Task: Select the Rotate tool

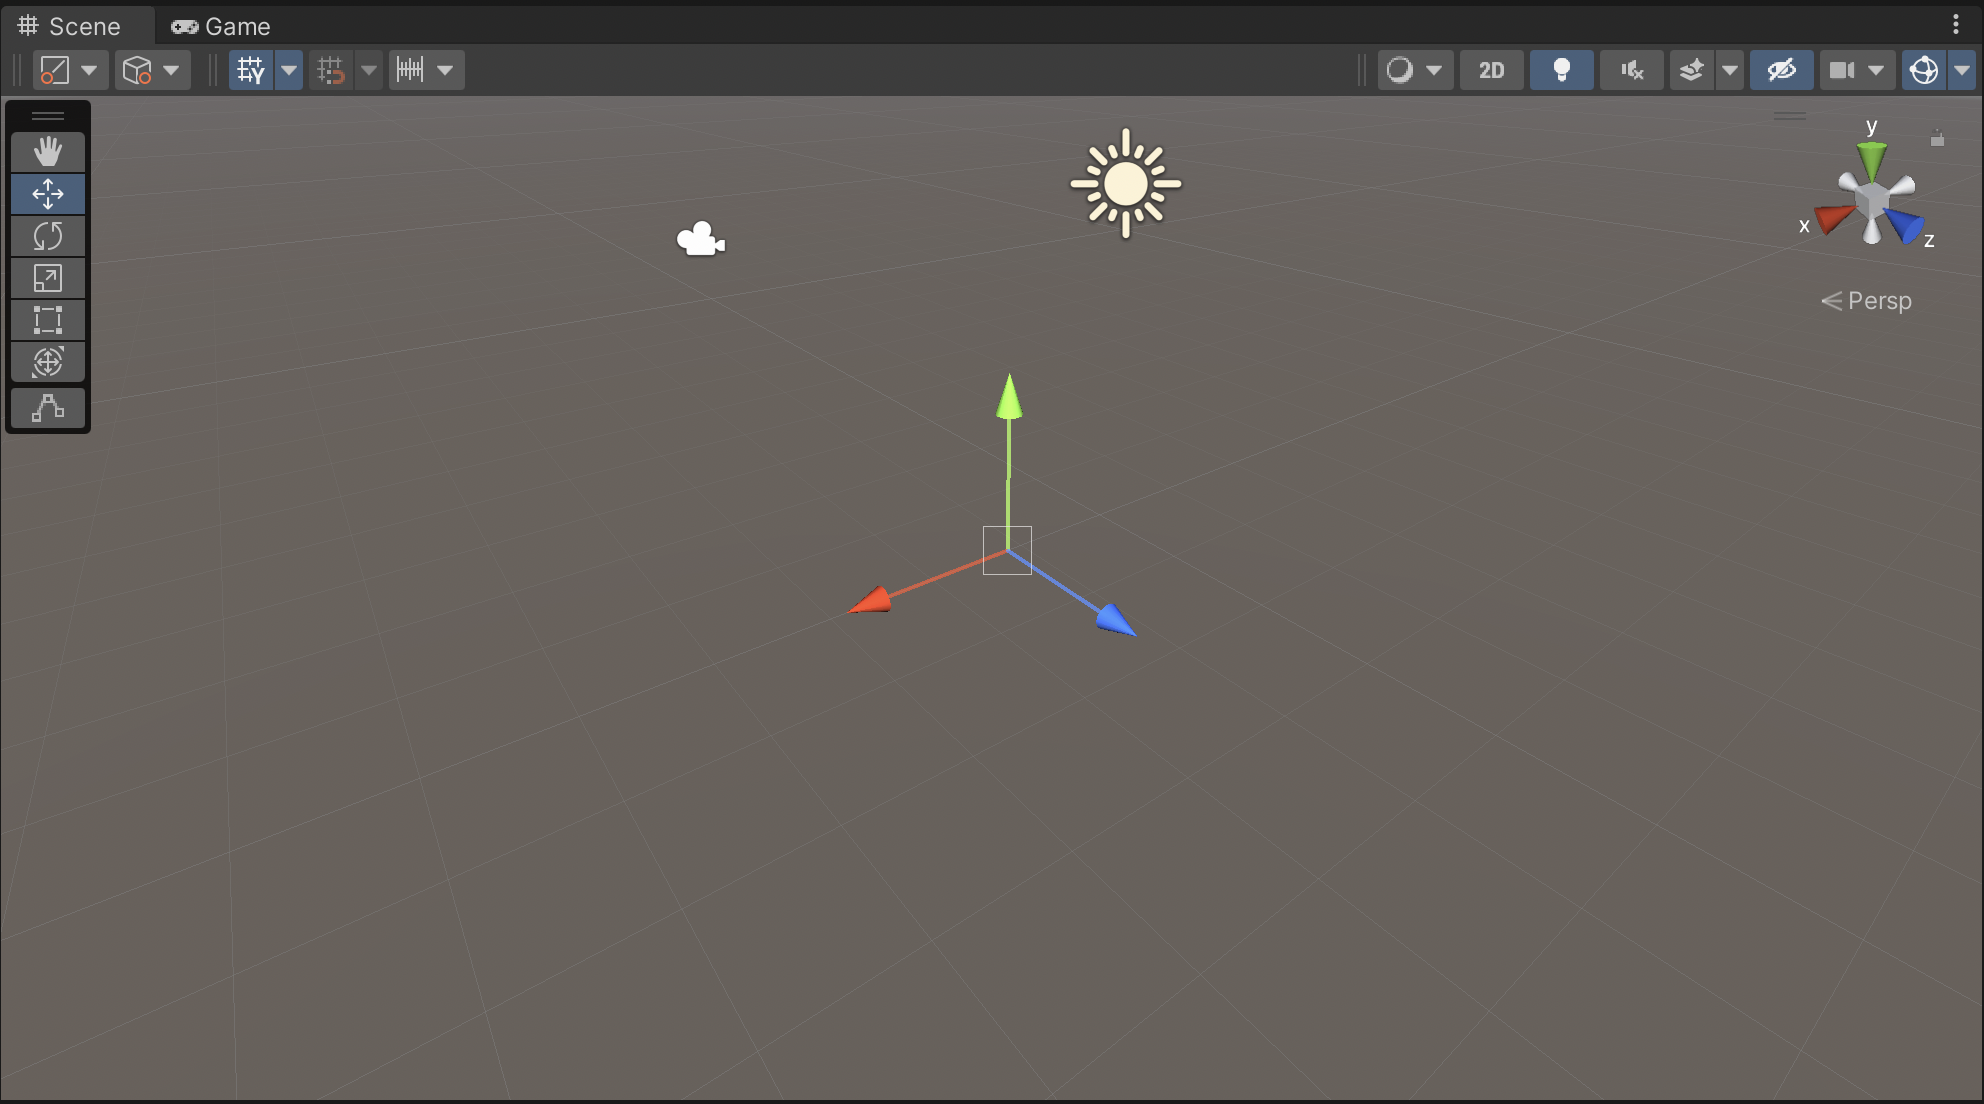Action: [47, 236]
